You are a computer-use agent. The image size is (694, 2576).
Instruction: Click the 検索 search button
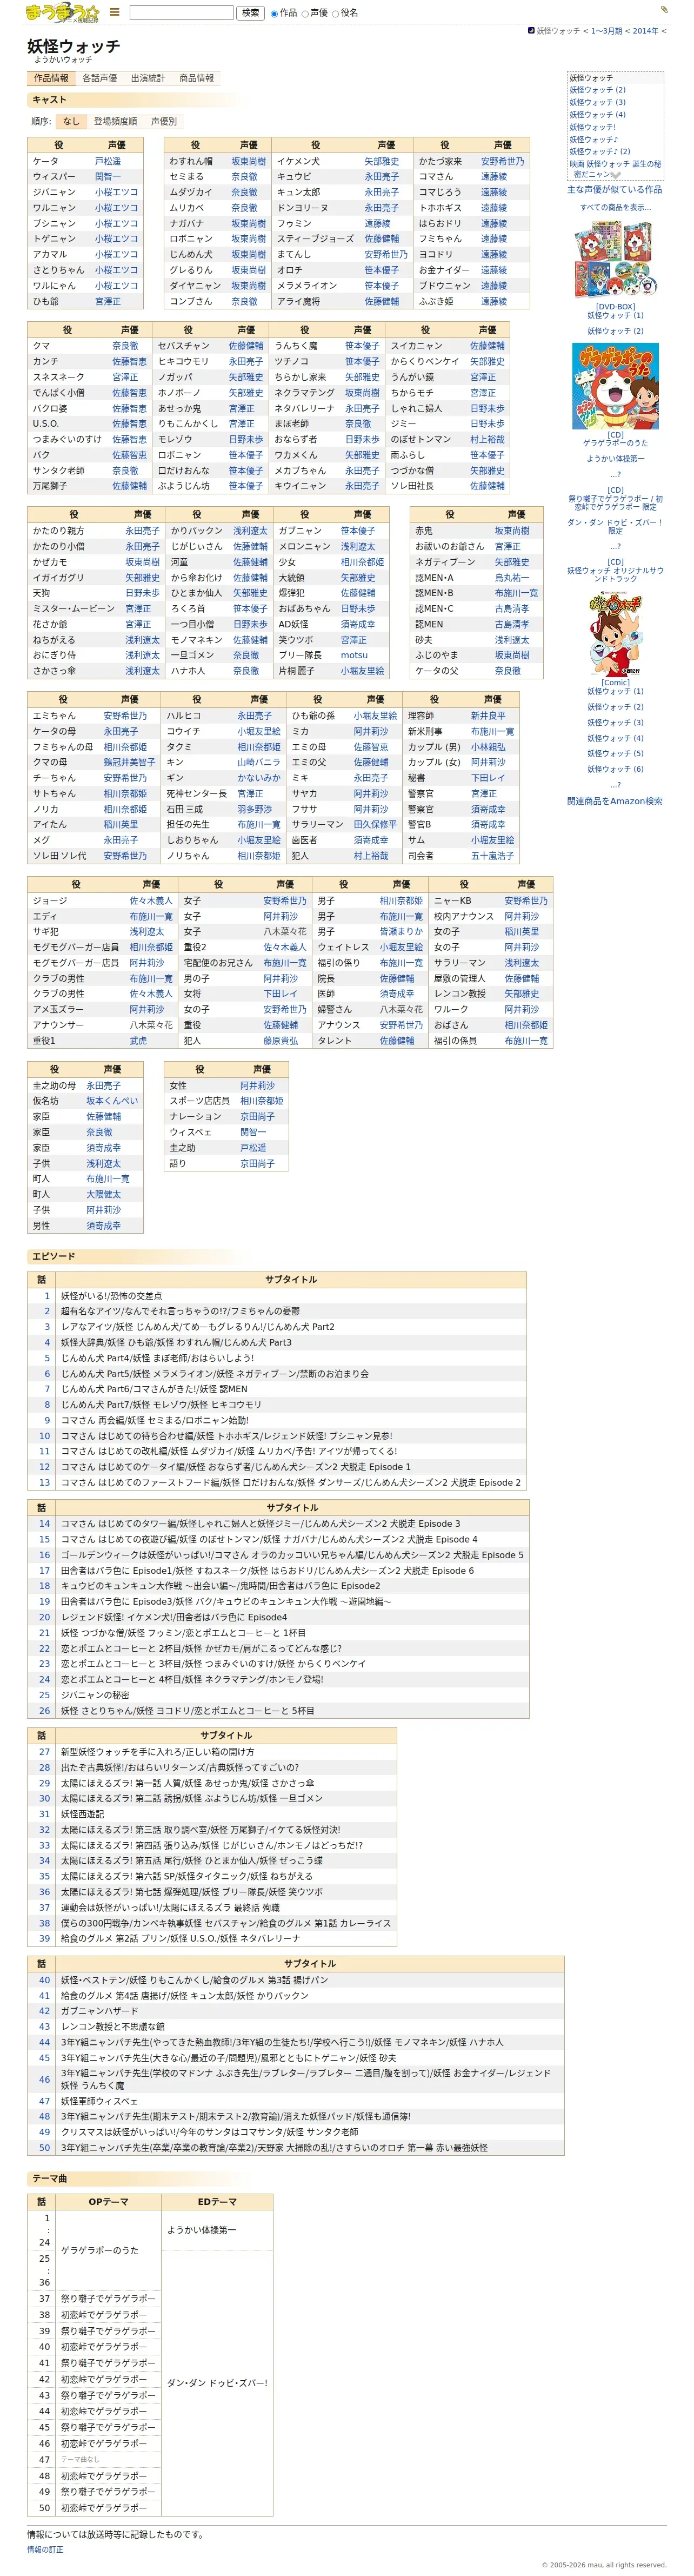point(250,13)
